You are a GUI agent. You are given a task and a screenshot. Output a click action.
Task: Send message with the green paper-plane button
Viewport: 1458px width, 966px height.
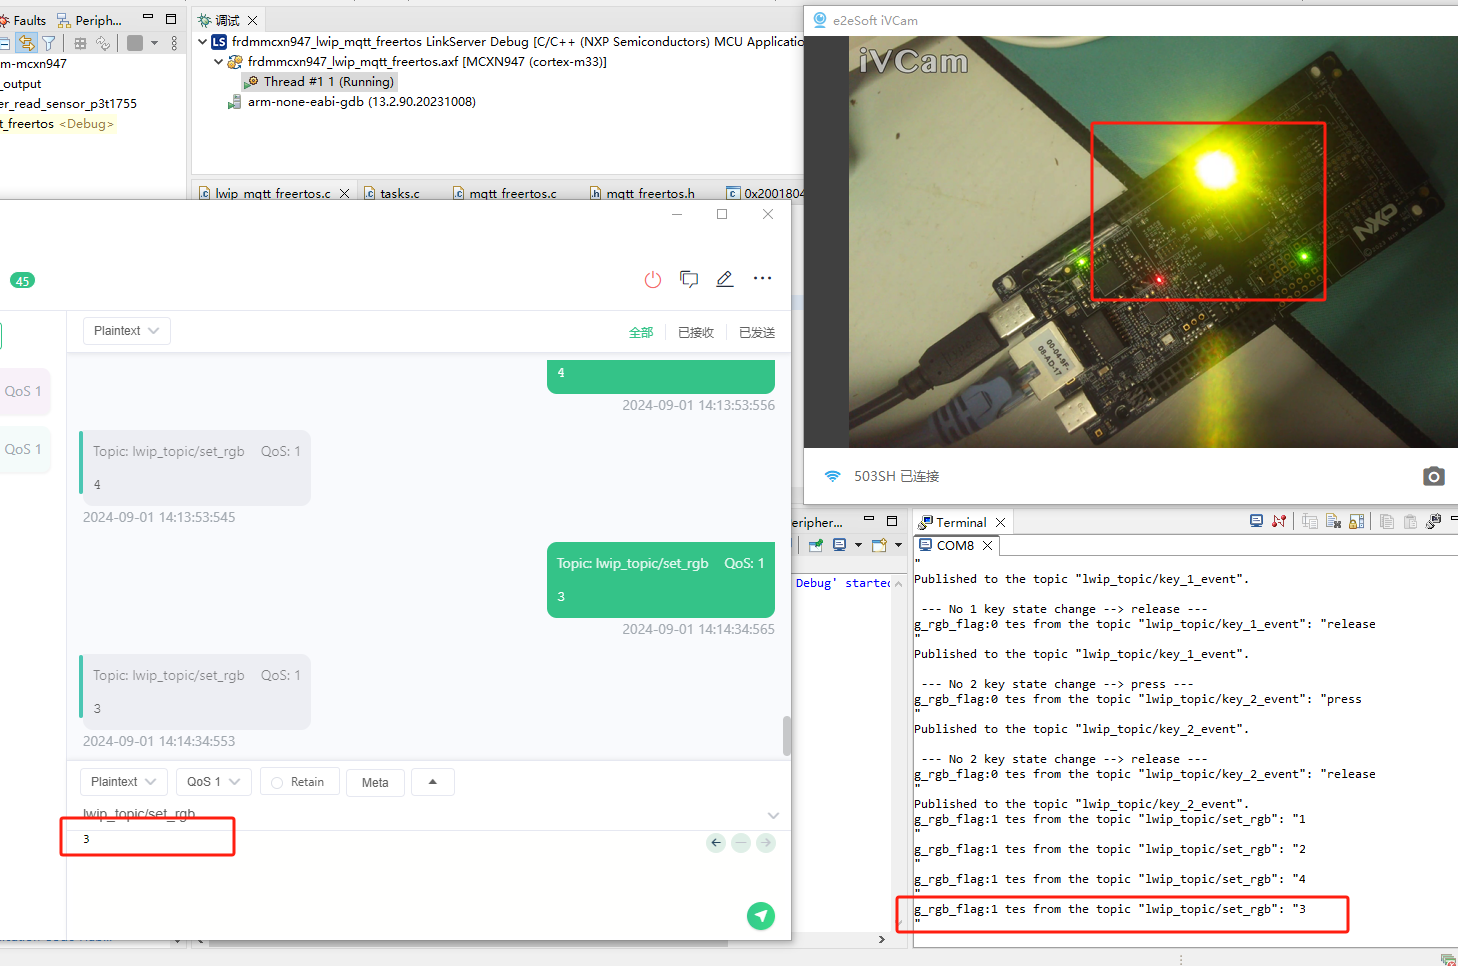(761, 916)
